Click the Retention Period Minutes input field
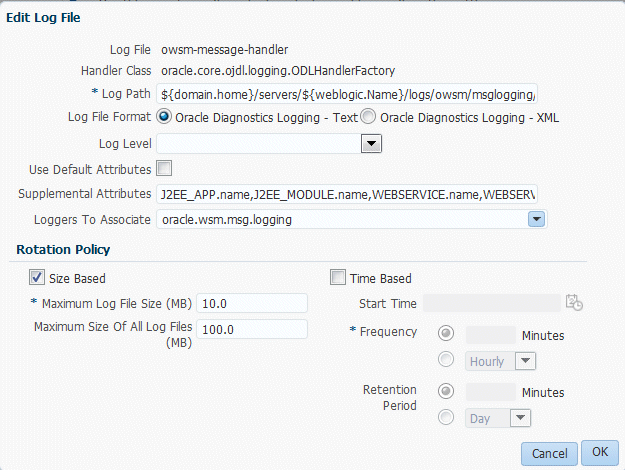The width and height of the screenshot is (625, 470). point(491,392)
